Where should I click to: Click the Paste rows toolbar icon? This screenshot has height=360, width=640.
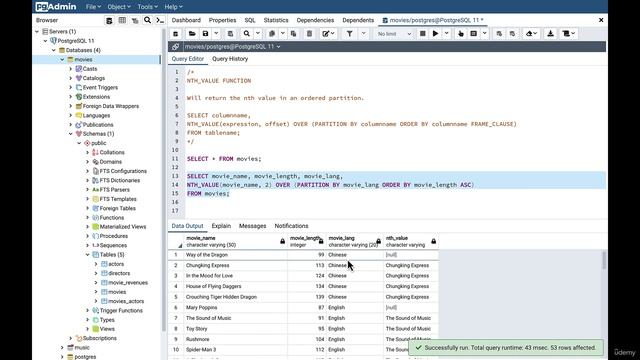tap(293, 34)
